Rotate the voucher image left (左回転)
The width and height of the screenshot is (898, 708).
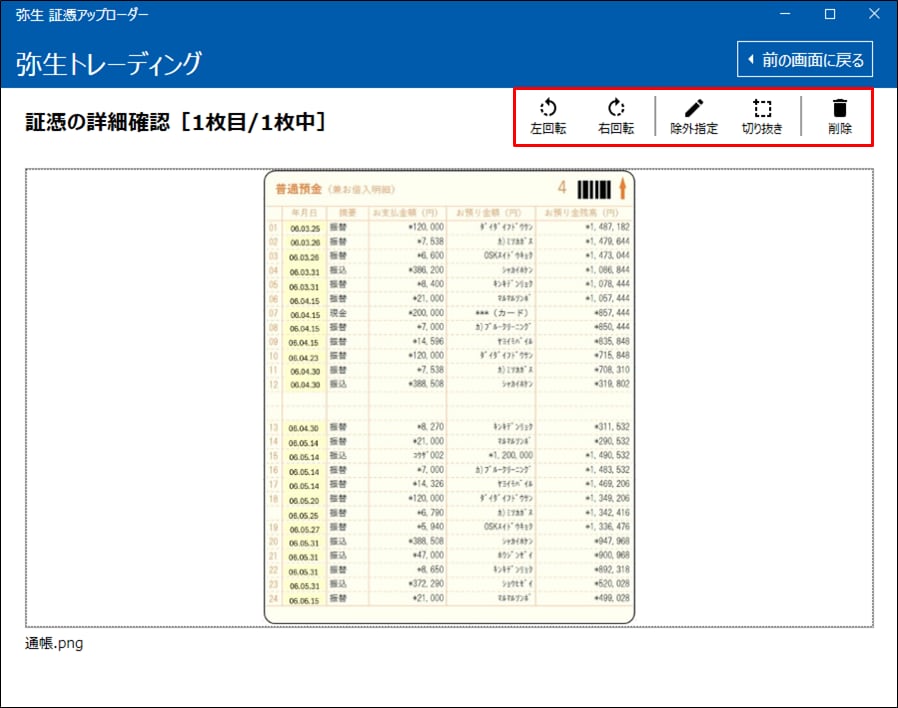548,117
